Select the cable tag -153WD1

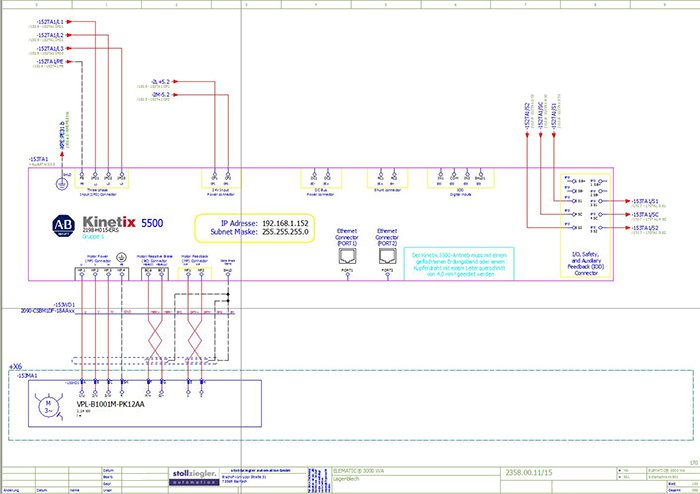click(64, 305)
